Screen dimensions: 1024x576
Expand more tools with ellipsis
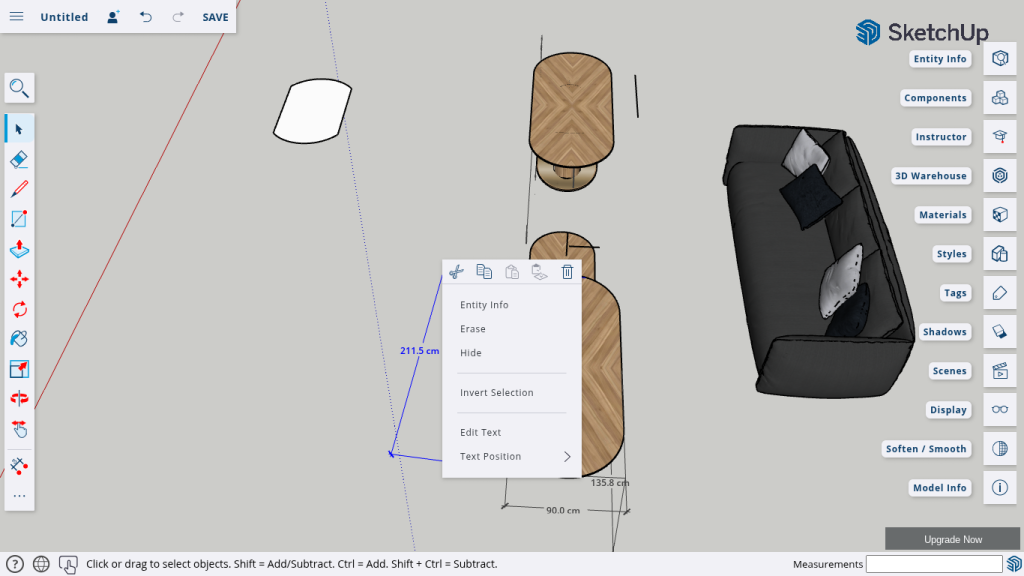click(x=19, y=496)
